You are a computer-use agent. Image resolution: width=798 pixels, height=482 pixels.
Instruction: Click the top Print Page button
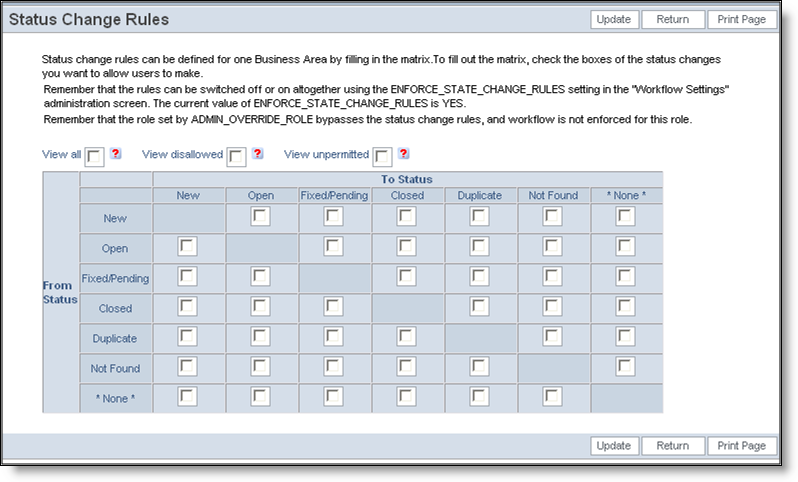pyautogui.click(x=742, y=19)
